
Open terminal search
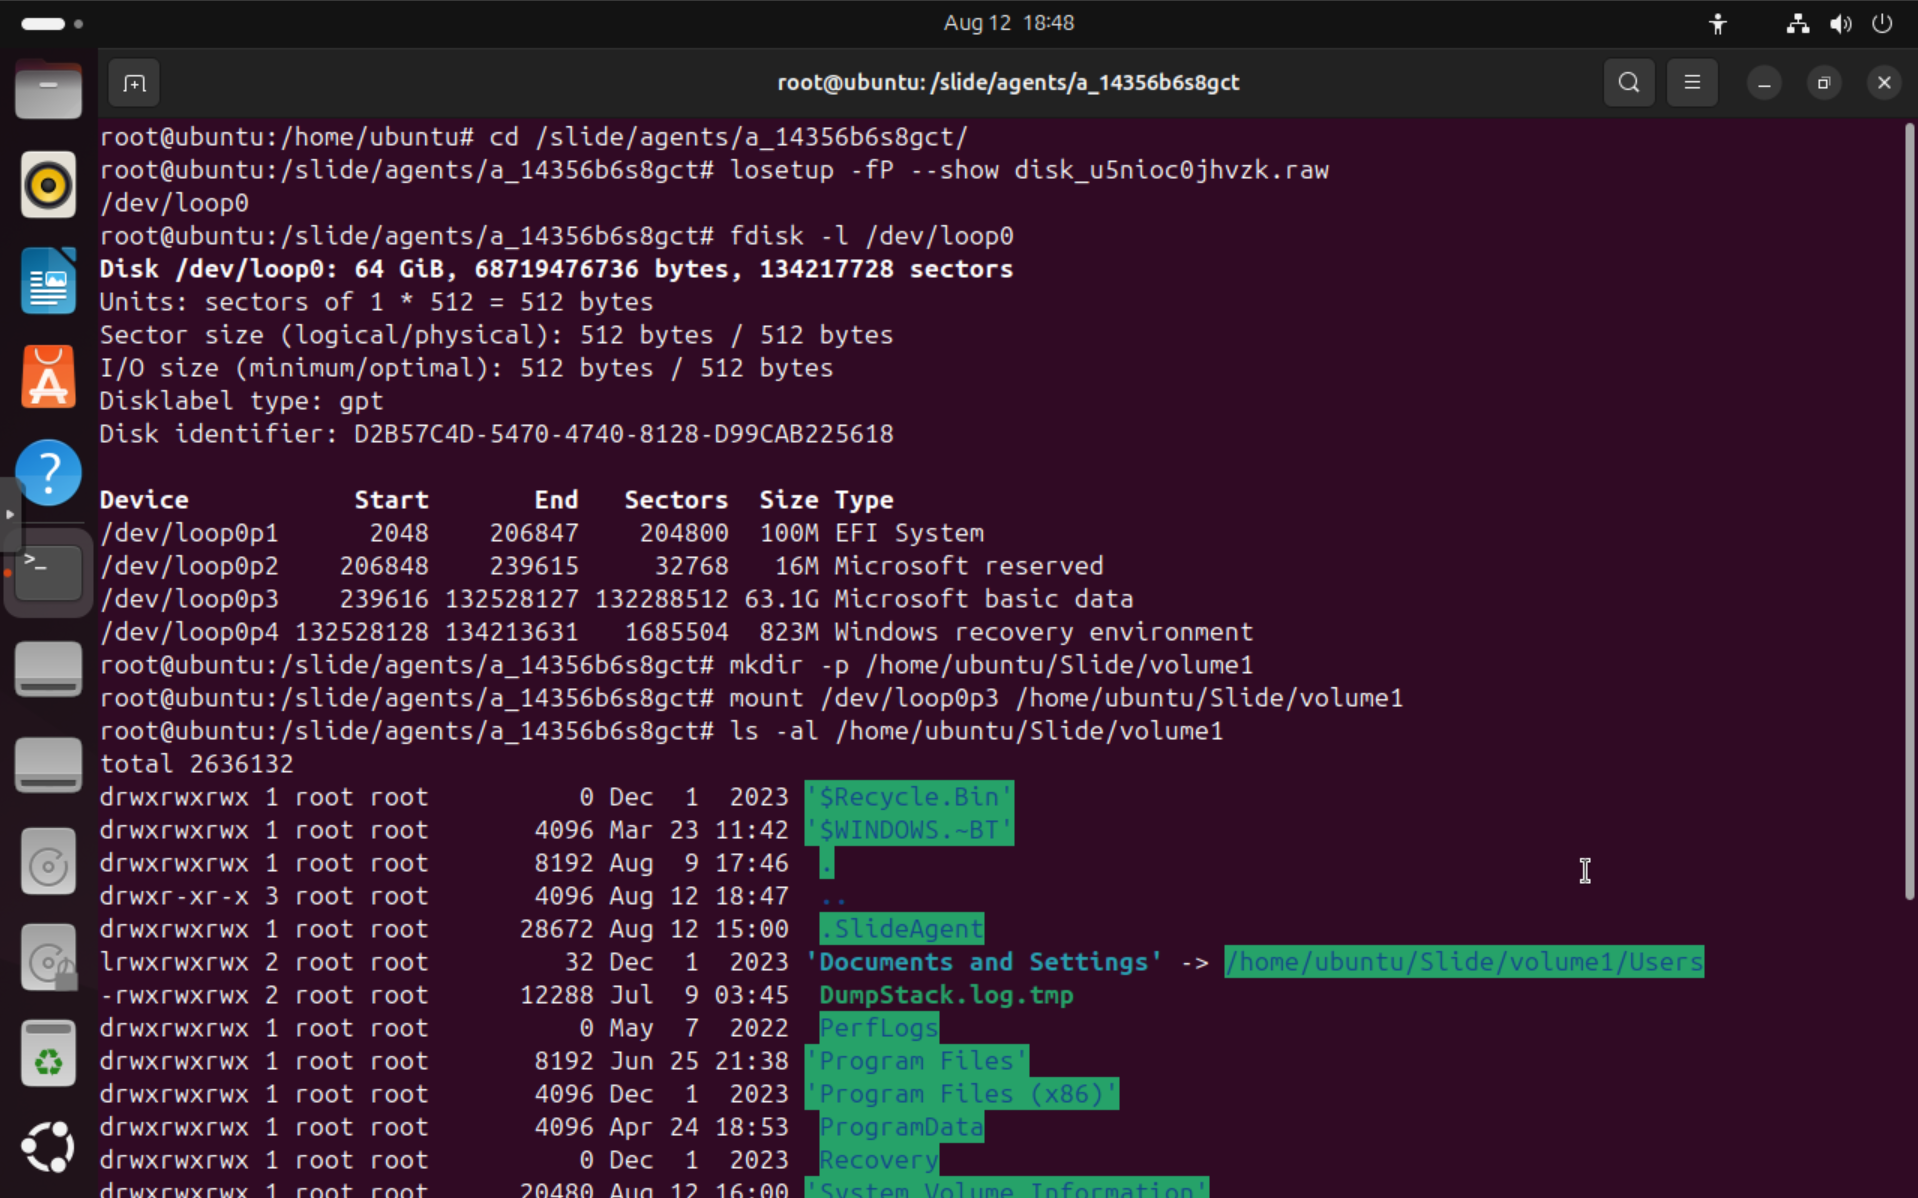pos(1629,83)
